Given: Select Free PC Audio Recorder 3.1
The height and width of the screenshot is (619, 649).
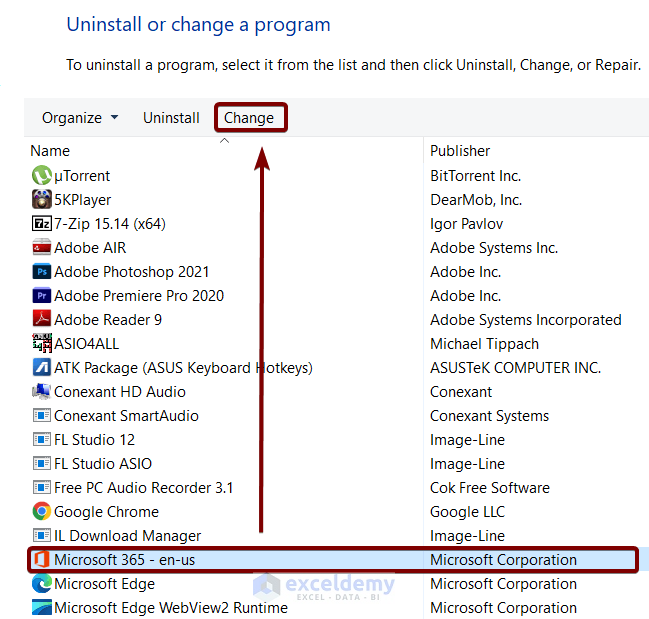Looking at the screenshot, I should pos(144,488).
